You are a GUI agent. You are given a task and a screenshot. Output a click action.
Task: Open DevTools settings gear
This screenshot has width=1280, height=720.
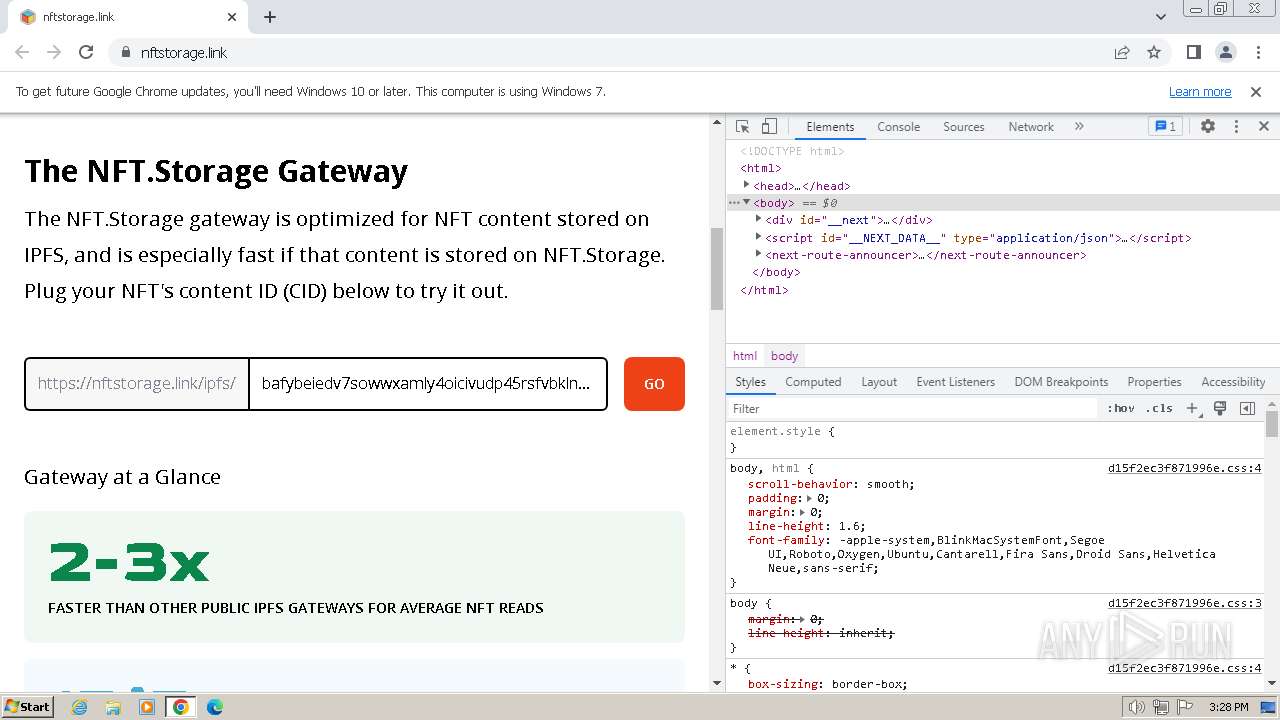[x=1208, y=127]
